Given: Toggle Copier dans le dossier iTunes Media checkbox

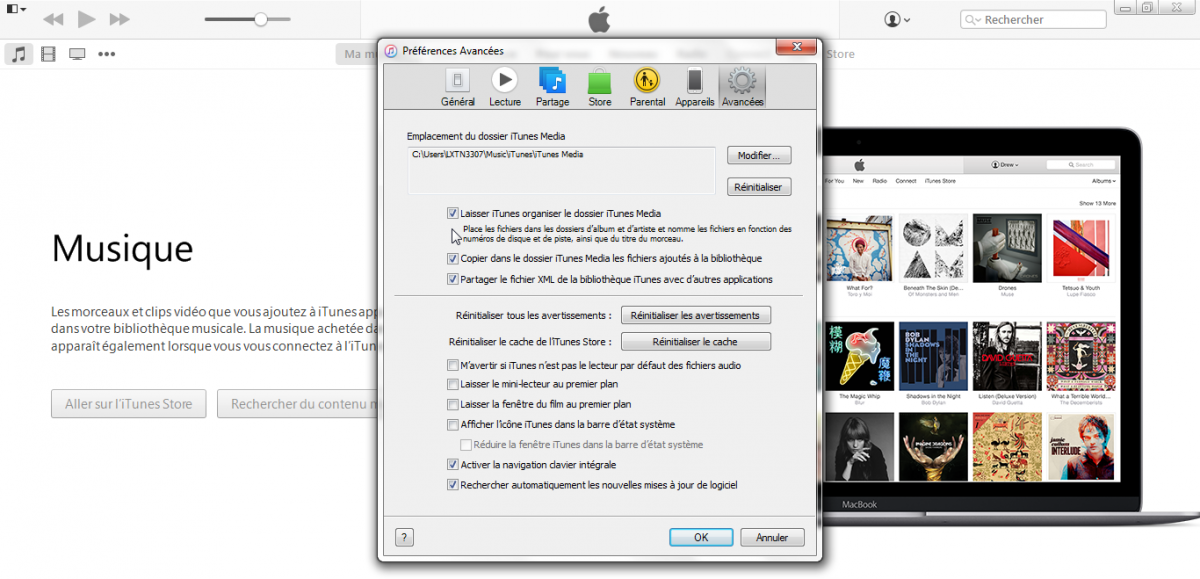Looking at the screenshot, I should (x=453, y=258).
